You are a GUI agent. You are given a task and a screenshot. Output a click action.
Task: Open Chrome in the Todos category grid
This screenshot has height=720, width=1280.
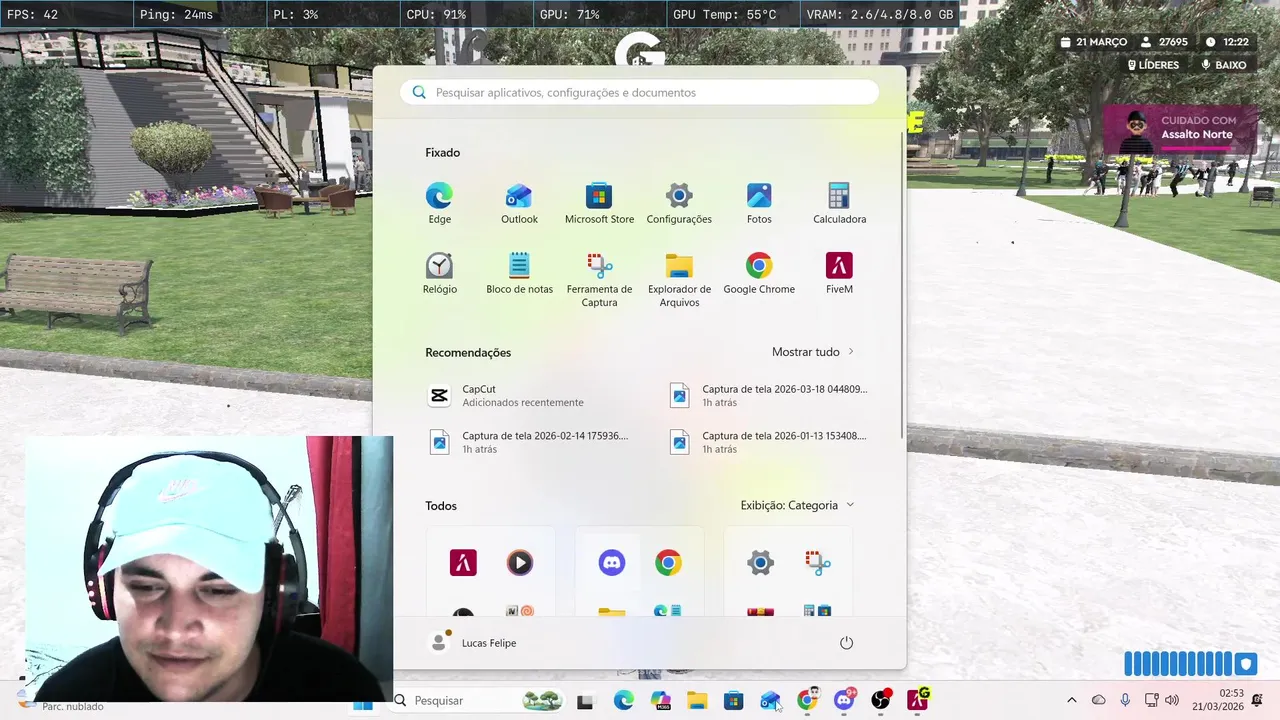[668, 563]
